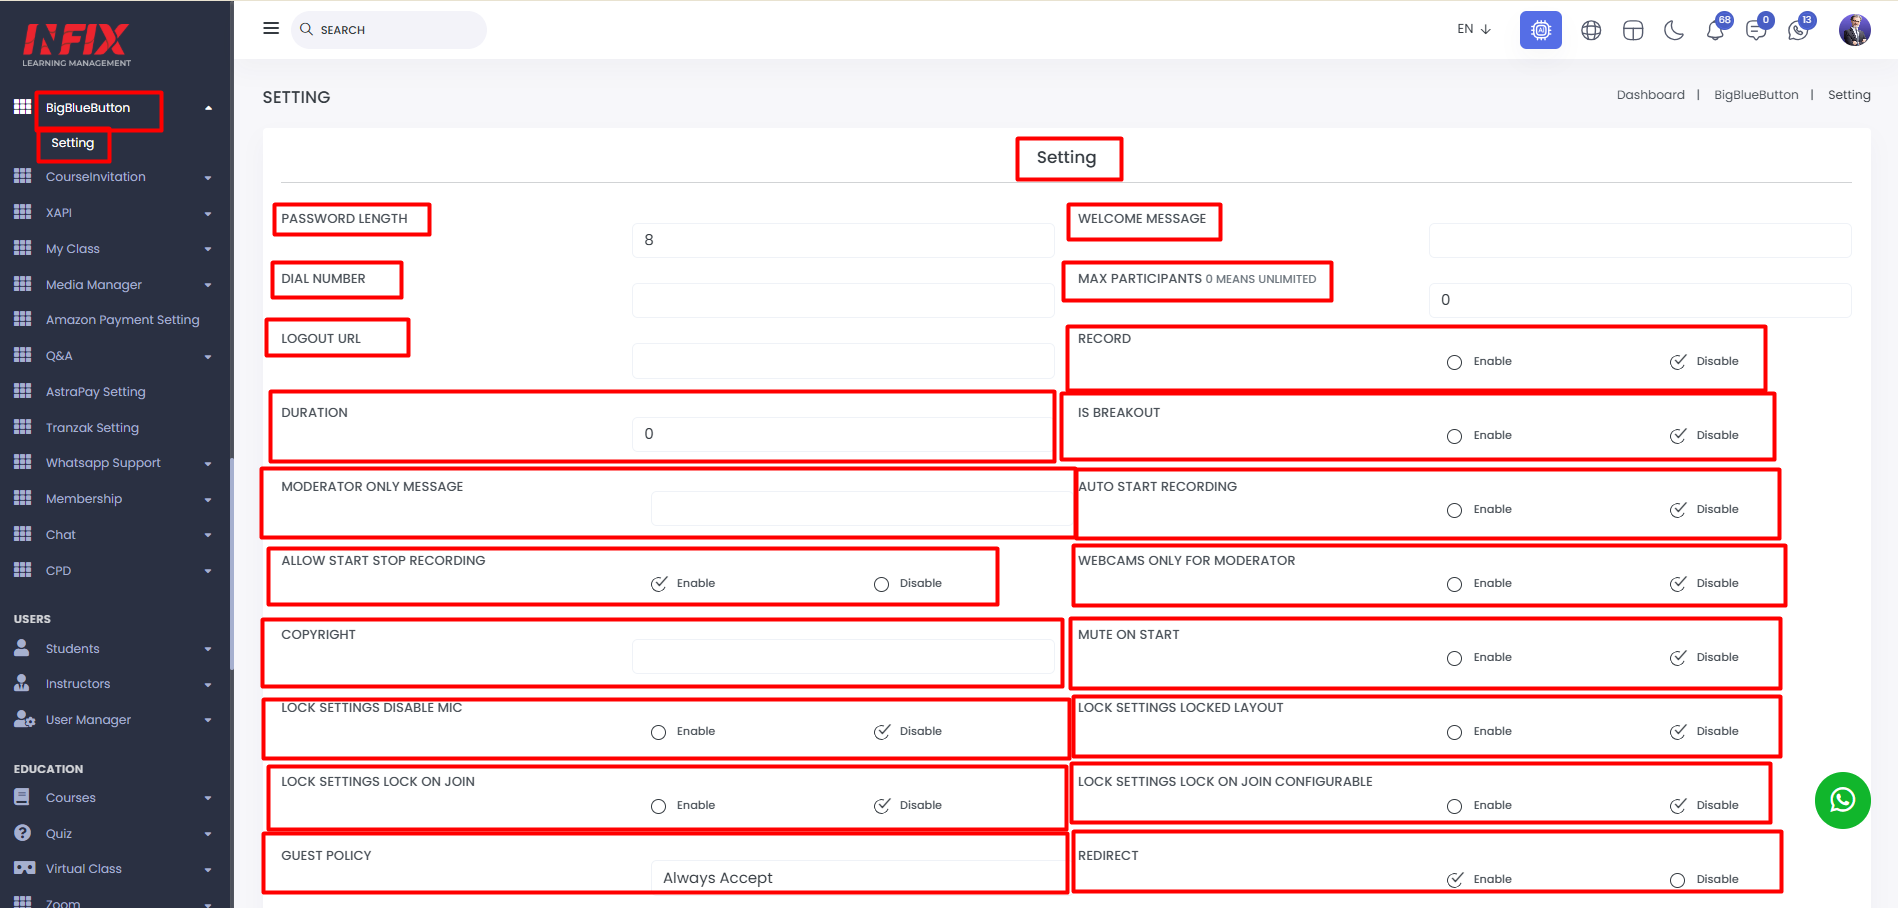
Task: Select Disable for Allow Start Stop Recording
Action: (881, 584)
